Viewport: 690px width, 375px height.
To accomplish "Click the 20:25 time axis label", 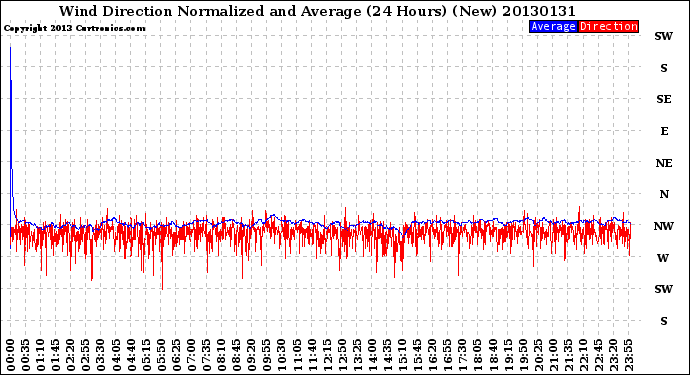I will pos(538,355).
